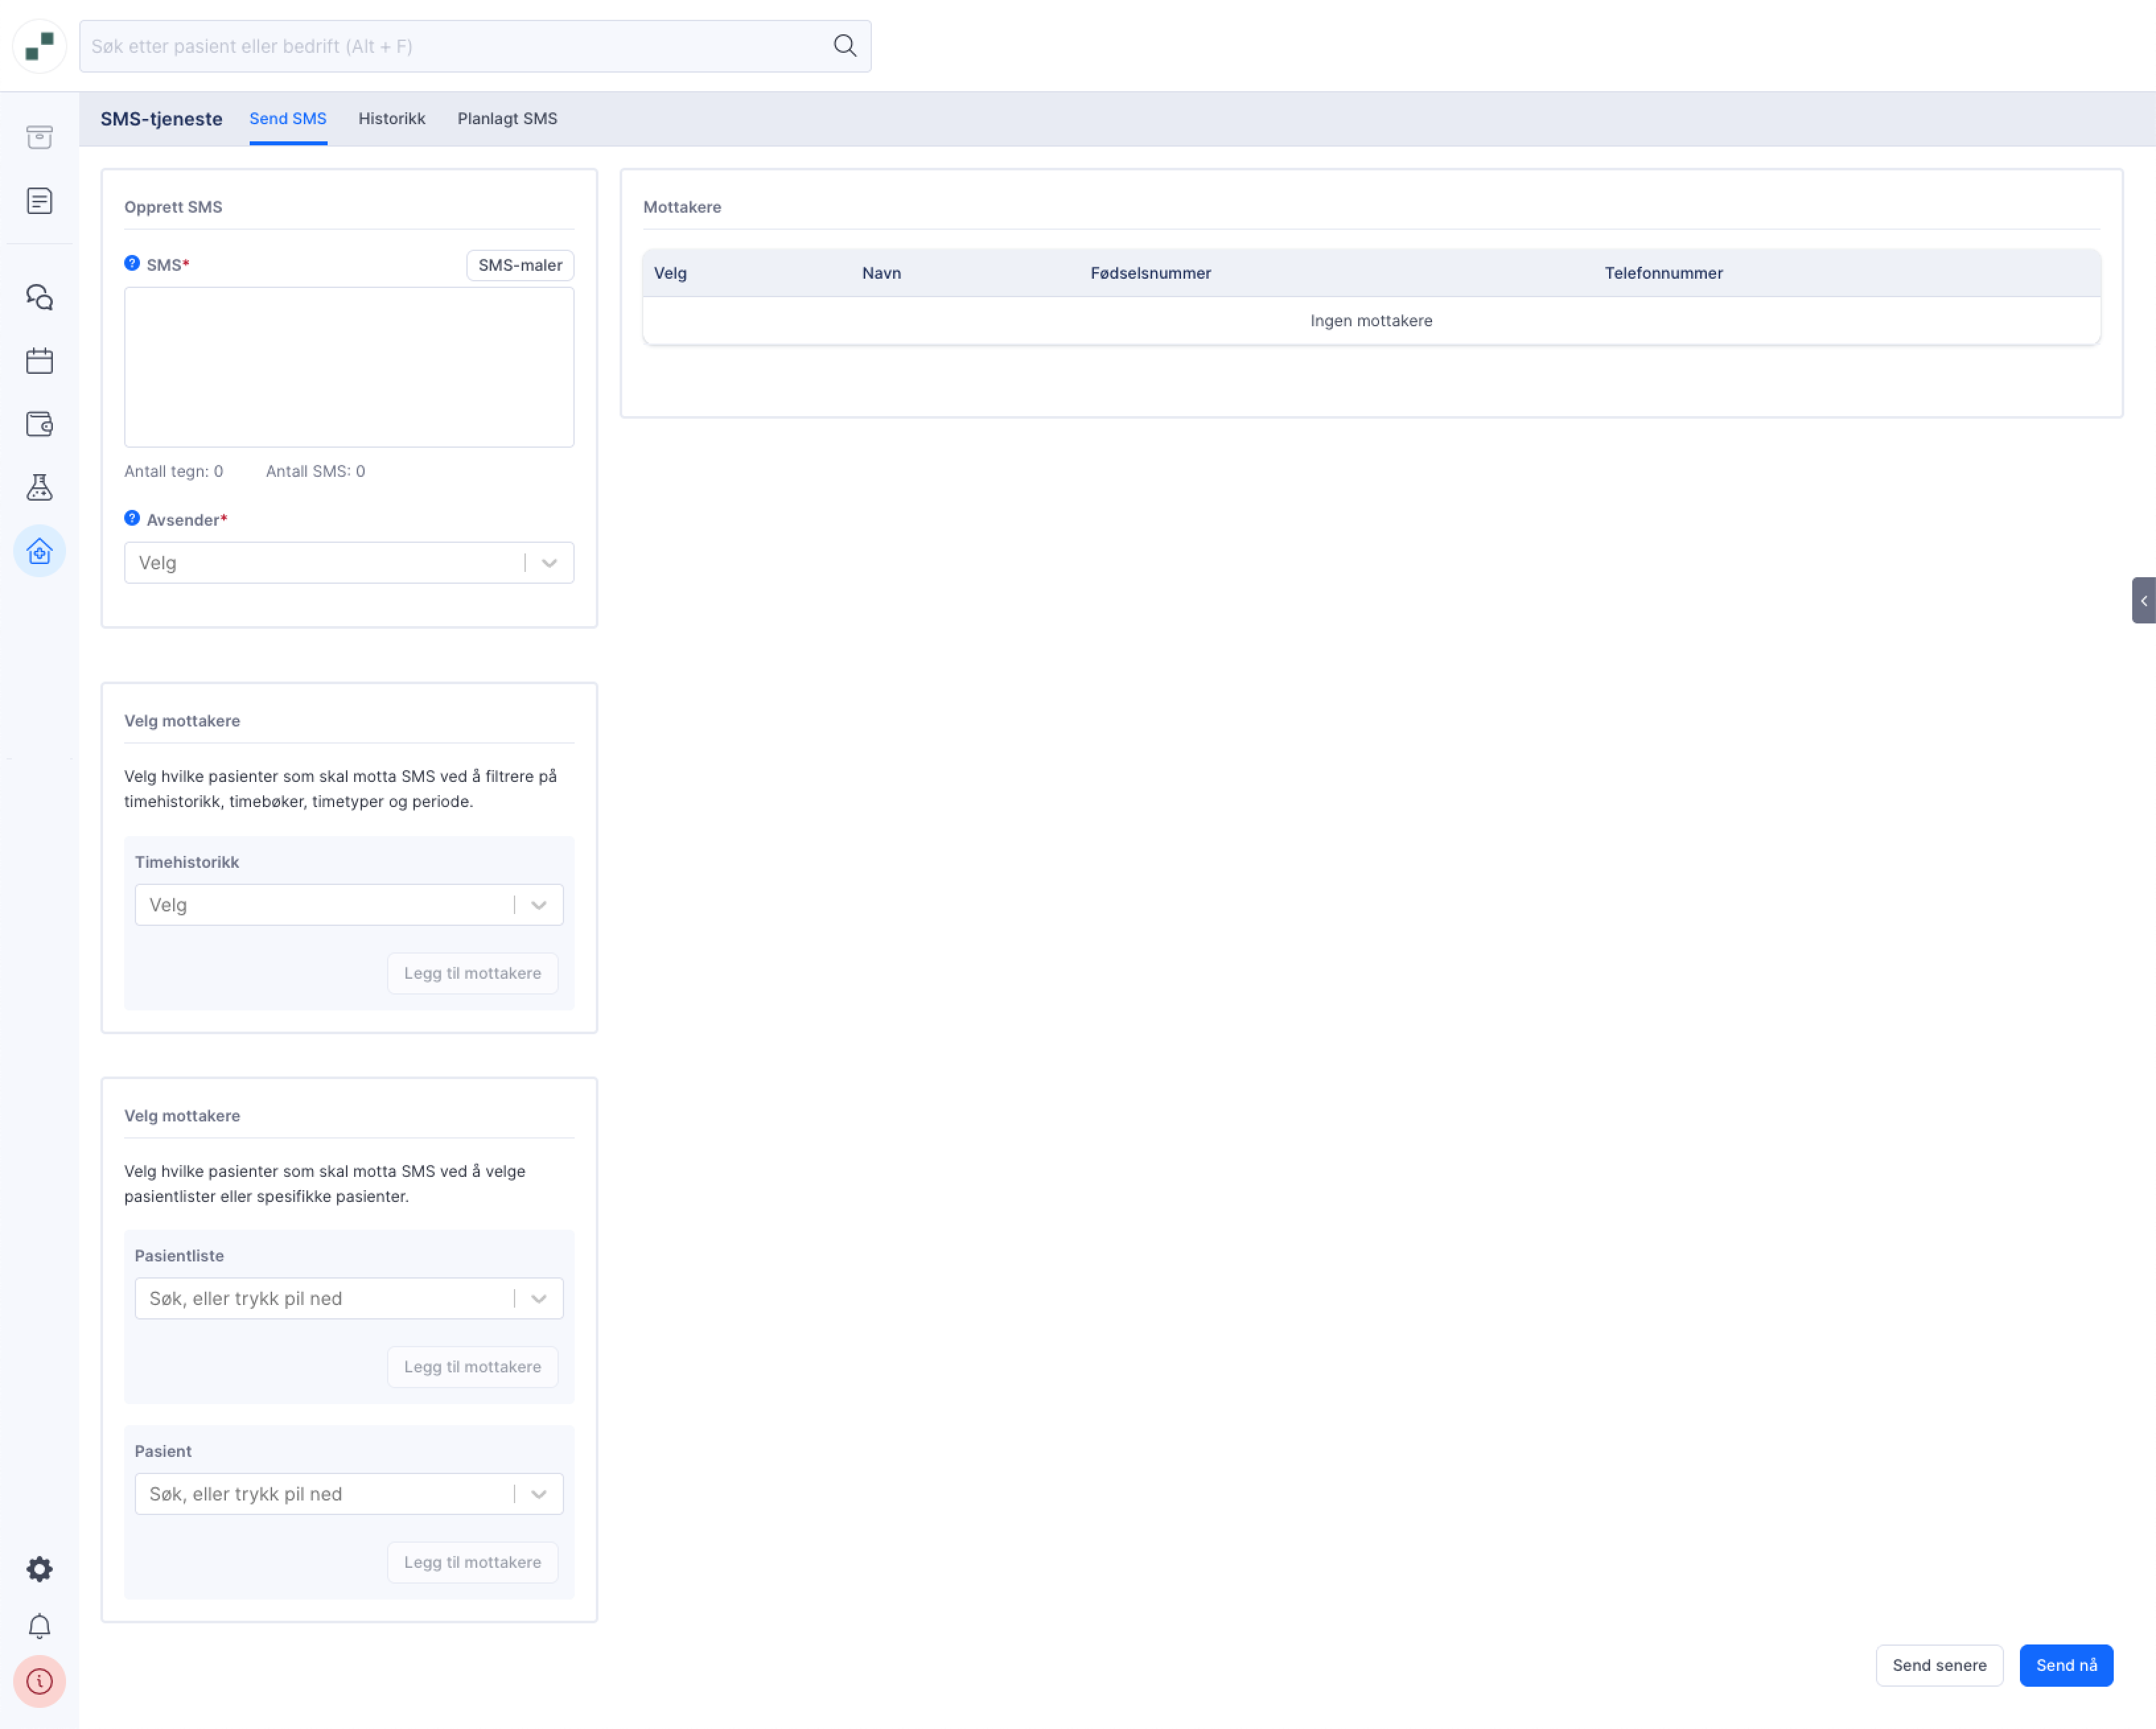Click the SMS field help icon

point(132,263)
